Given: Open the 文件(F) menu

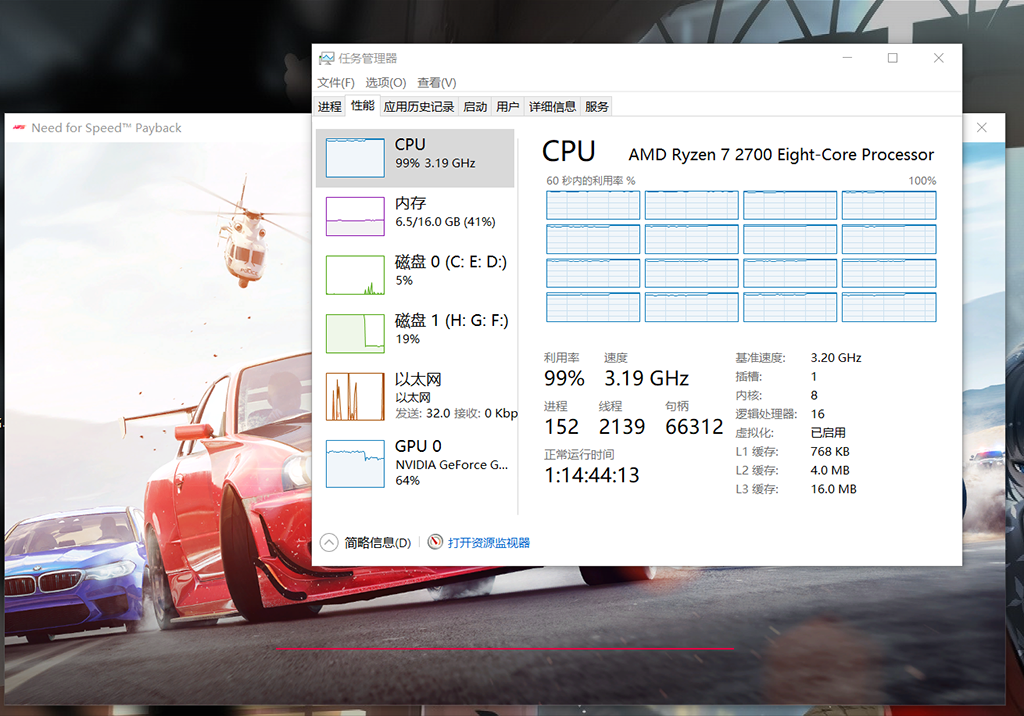Looking at the screenshot, I should click(336, 83).
